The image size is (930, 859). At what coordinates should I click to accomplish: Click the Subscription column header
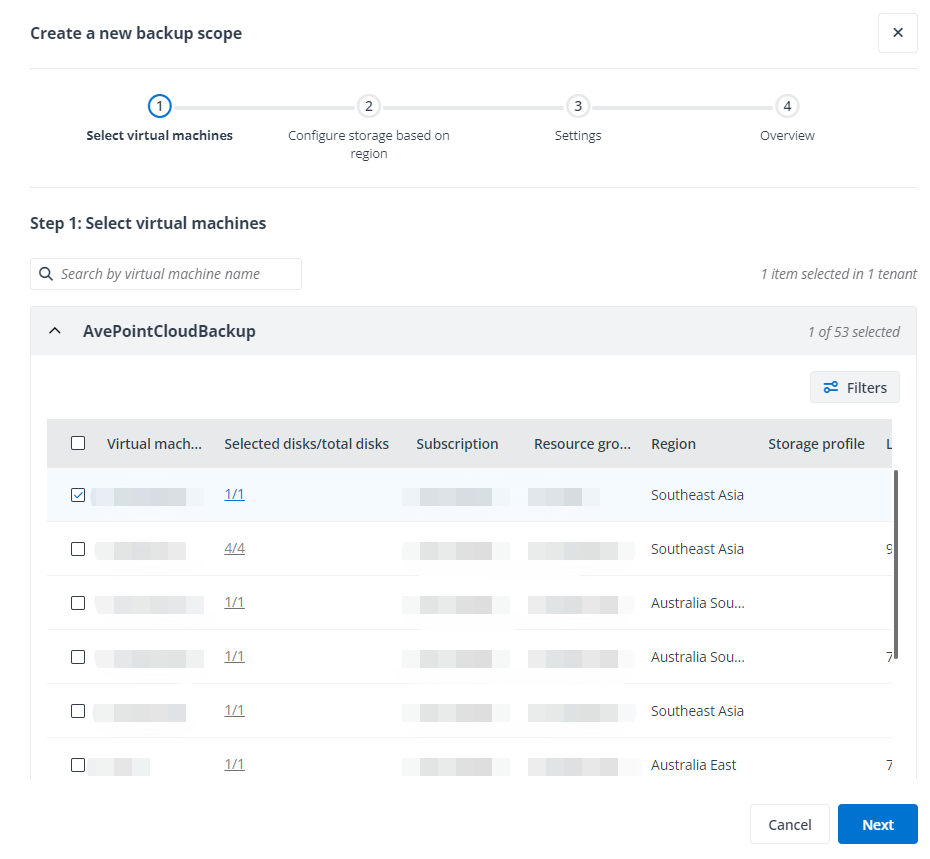457,443
